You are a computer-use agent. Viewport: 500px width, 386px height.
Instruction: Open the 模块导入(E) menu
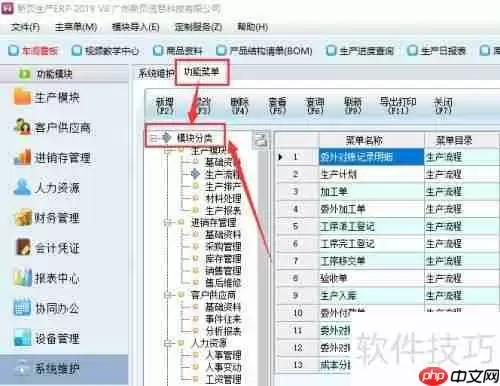(135, 27)
